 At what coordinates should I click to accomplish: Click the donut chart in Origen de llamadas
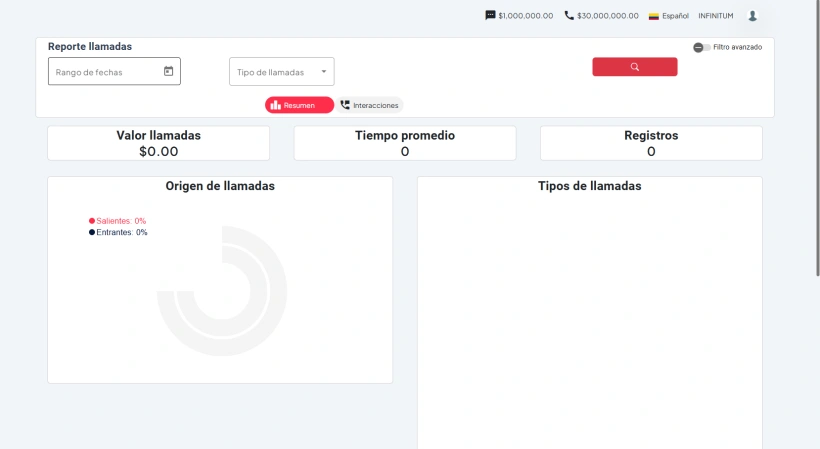coord(222,292)
